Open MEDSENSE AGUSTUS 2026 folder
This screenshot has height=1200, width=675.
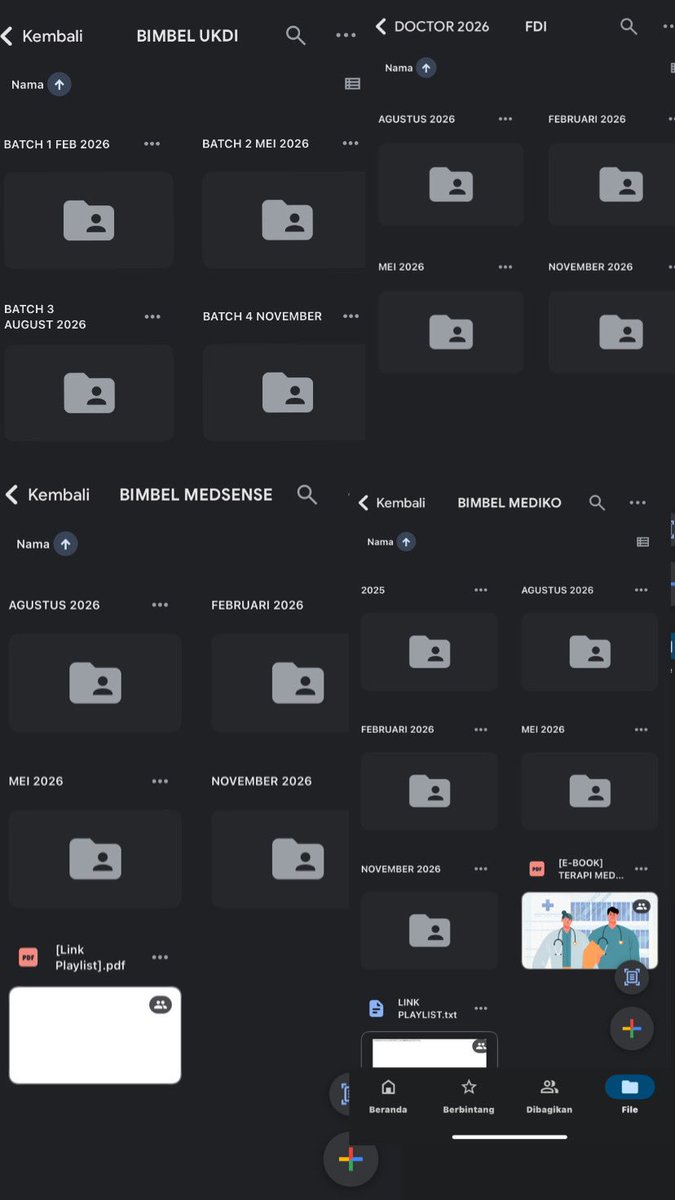[x=95, y=682]
